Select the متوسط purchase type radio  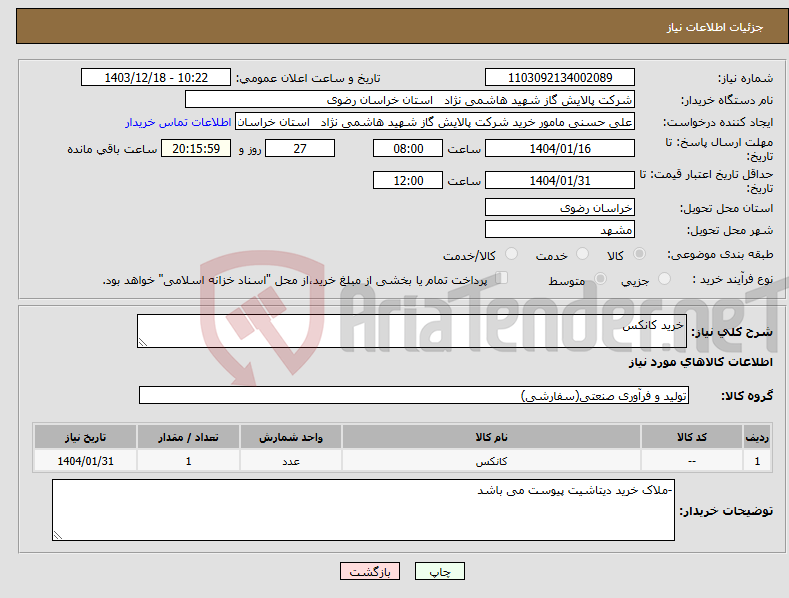[600, 279]
